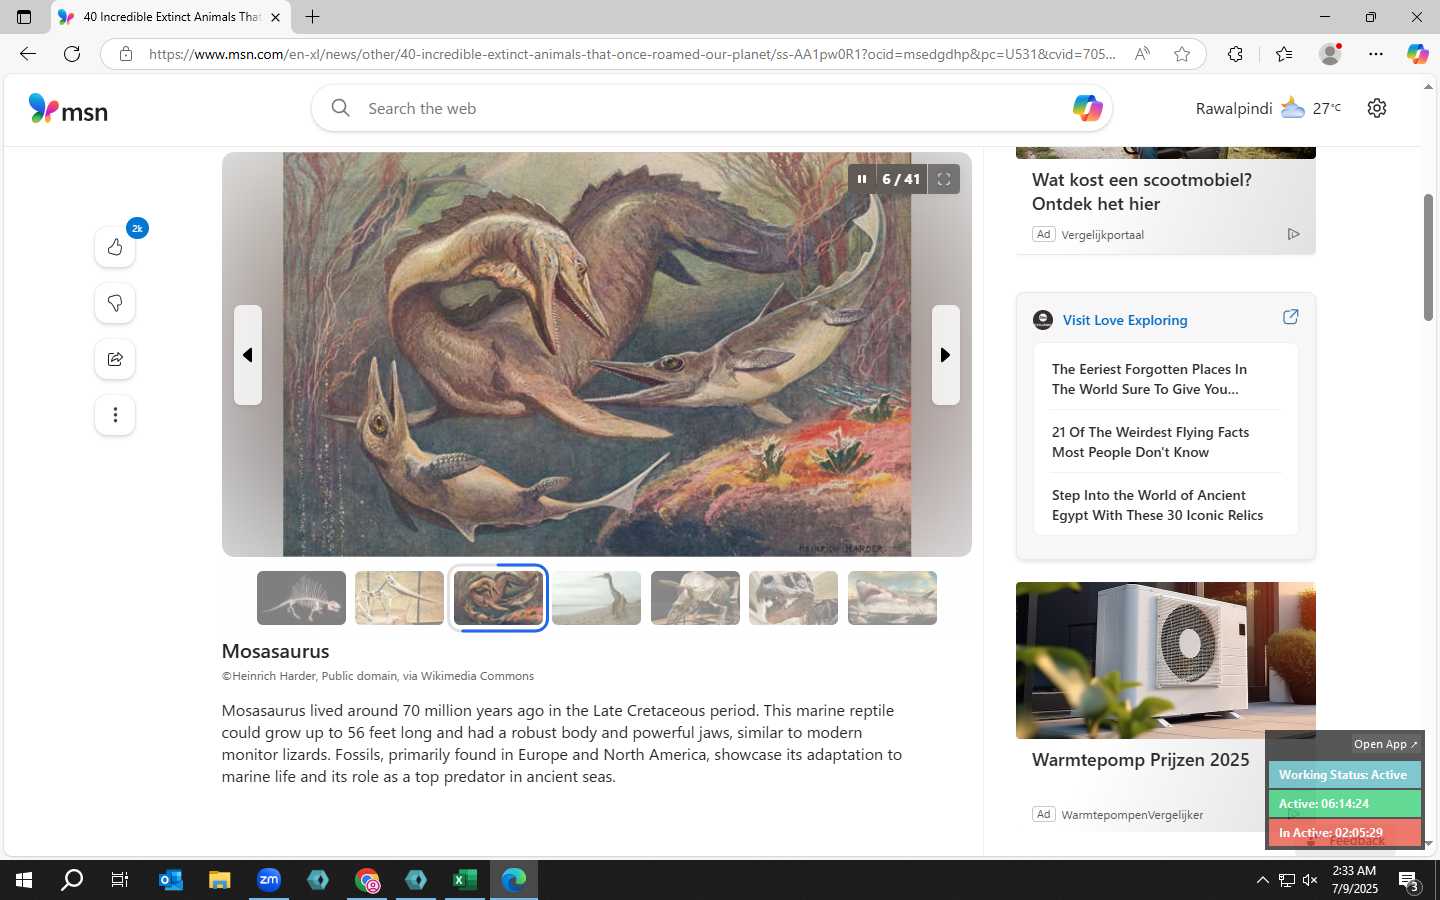This screenshot has width=1440, height=900.
Task: Open Windows Start menu
Action: (x=24, y=880)
